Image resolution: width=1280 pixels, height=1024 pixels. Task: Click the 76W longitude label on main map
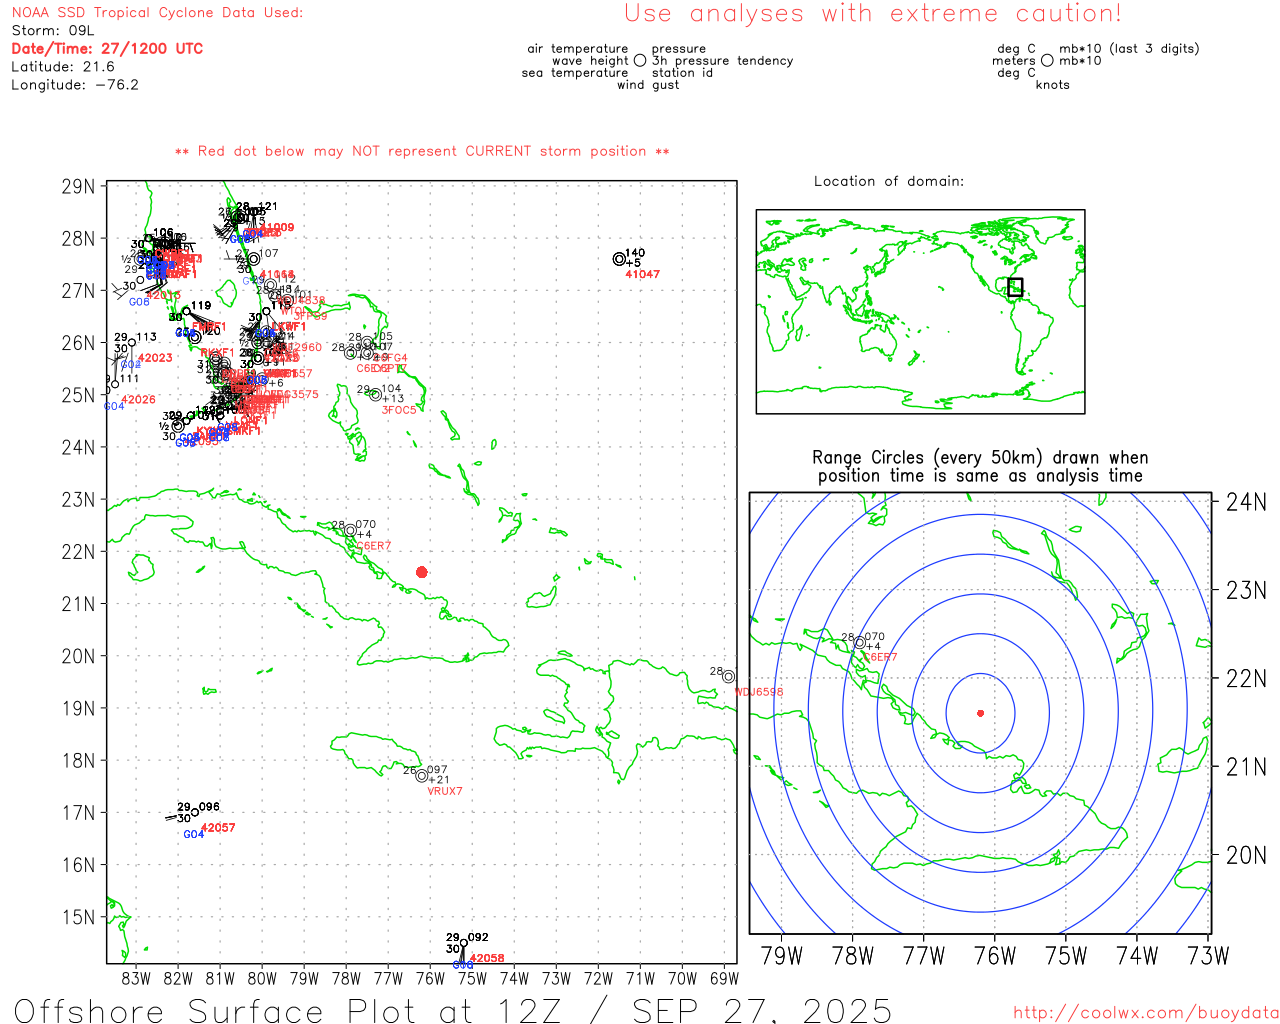[x=430, y=979]
